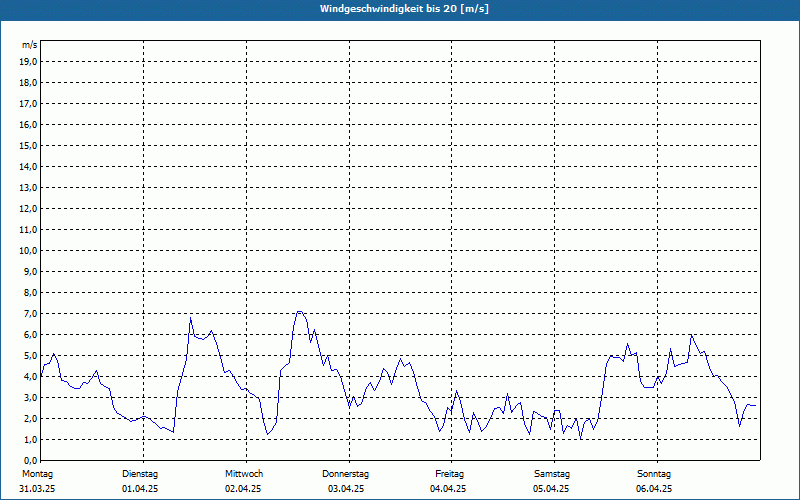Select the 01.04.25 date label
Screen dimensions: 800x500
(140, 489)
